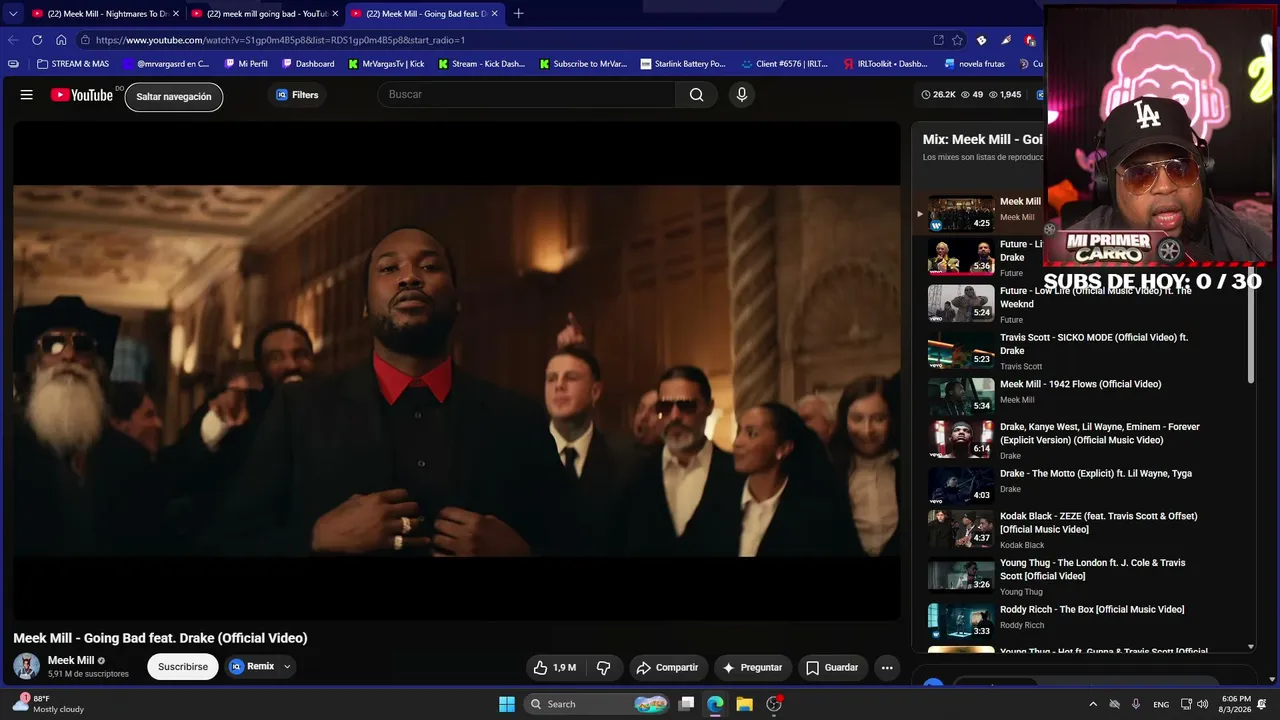Close the Nightmares To Dreams tab
Screen dimensions: 1280x720
(175, 14)
